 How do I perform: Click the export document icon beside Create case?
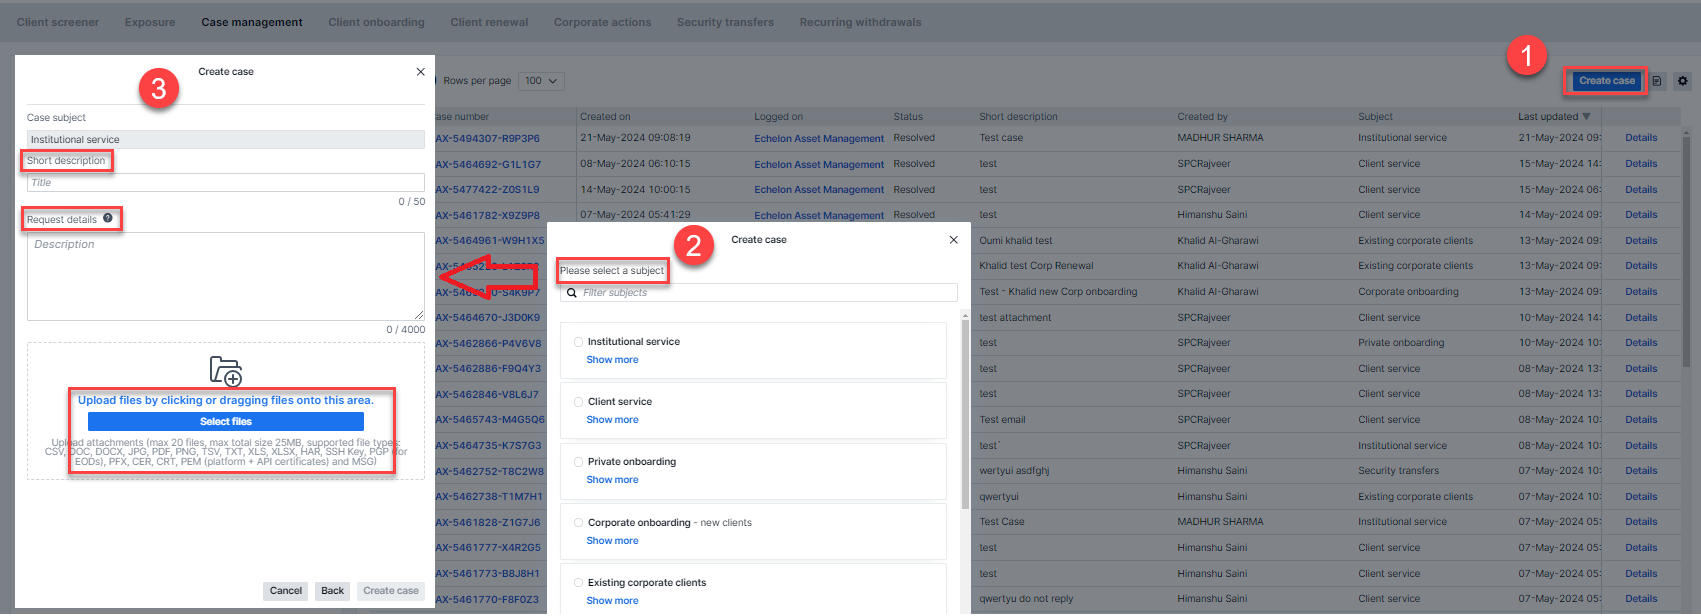pyautogui.click(x=1657, y=81)
